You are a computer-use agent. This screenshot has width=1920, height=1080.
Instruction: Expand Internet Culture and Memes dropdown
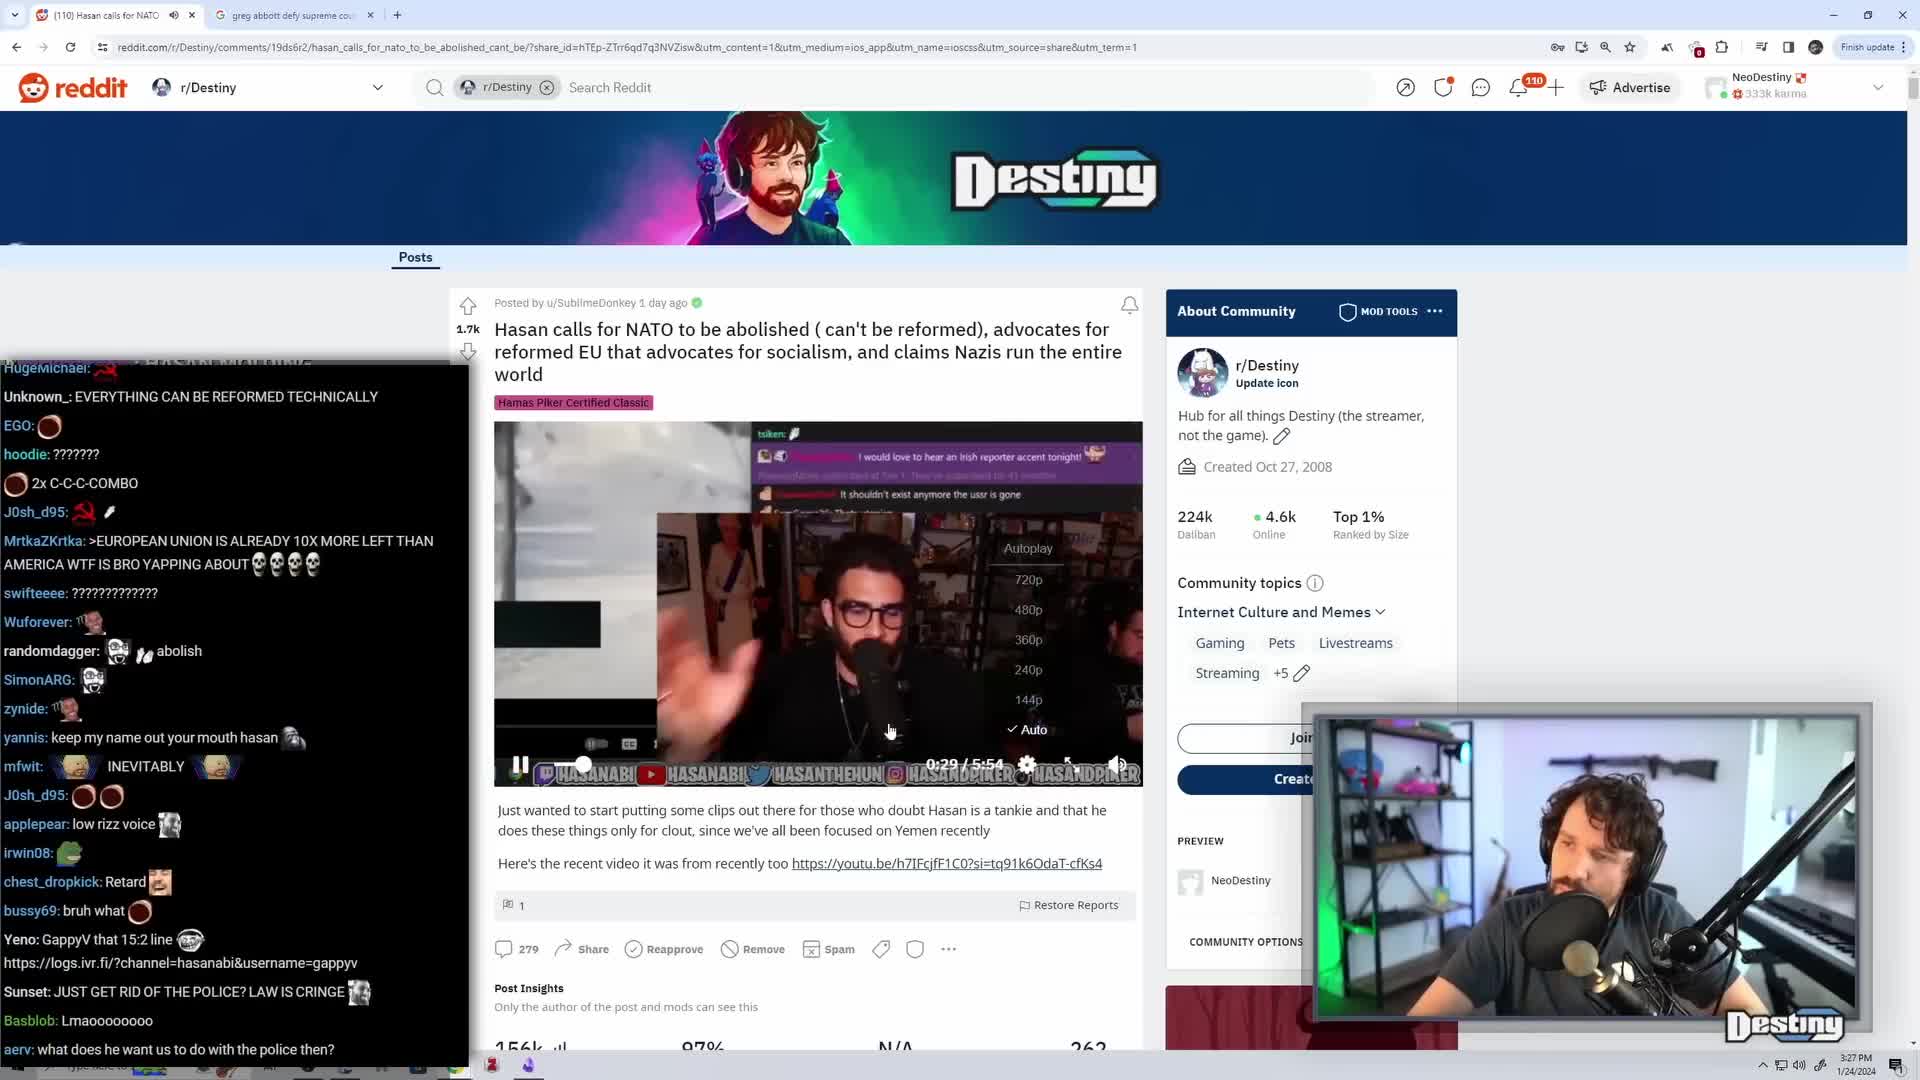pyautogui.click(x=1281, y=613)
